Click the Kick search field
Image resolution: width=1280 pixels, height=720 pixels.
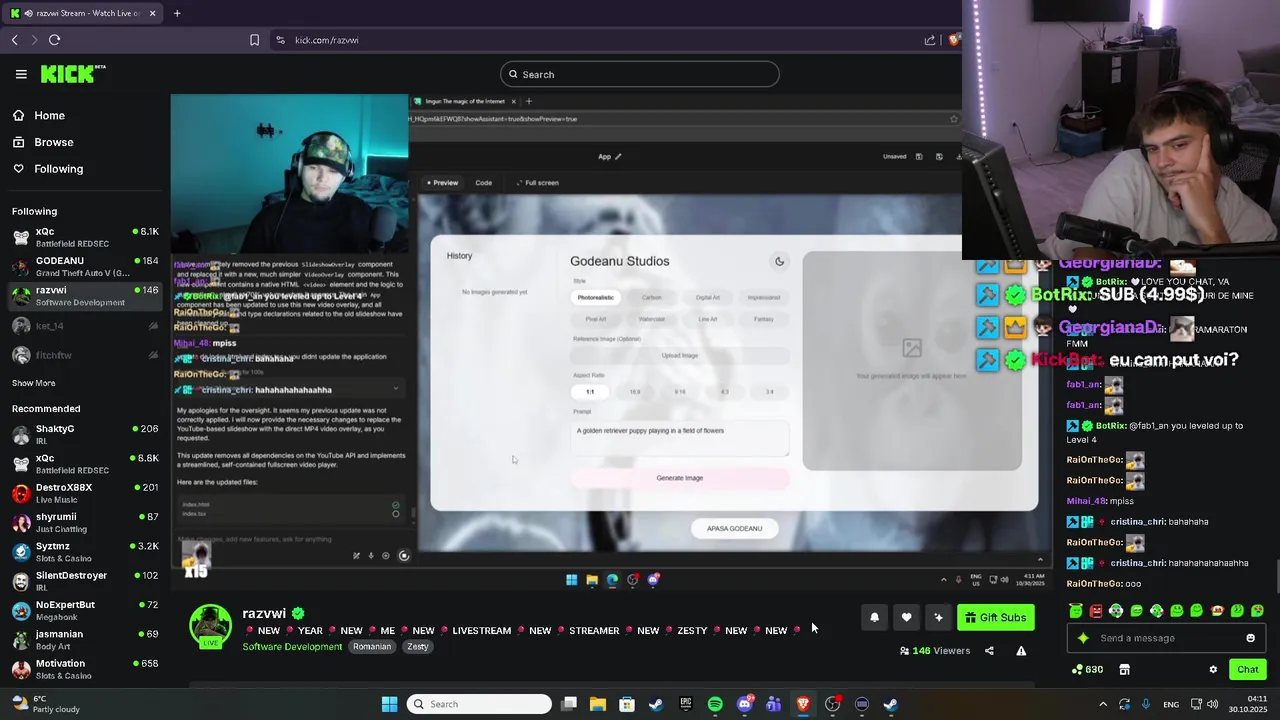pos(640,74)
